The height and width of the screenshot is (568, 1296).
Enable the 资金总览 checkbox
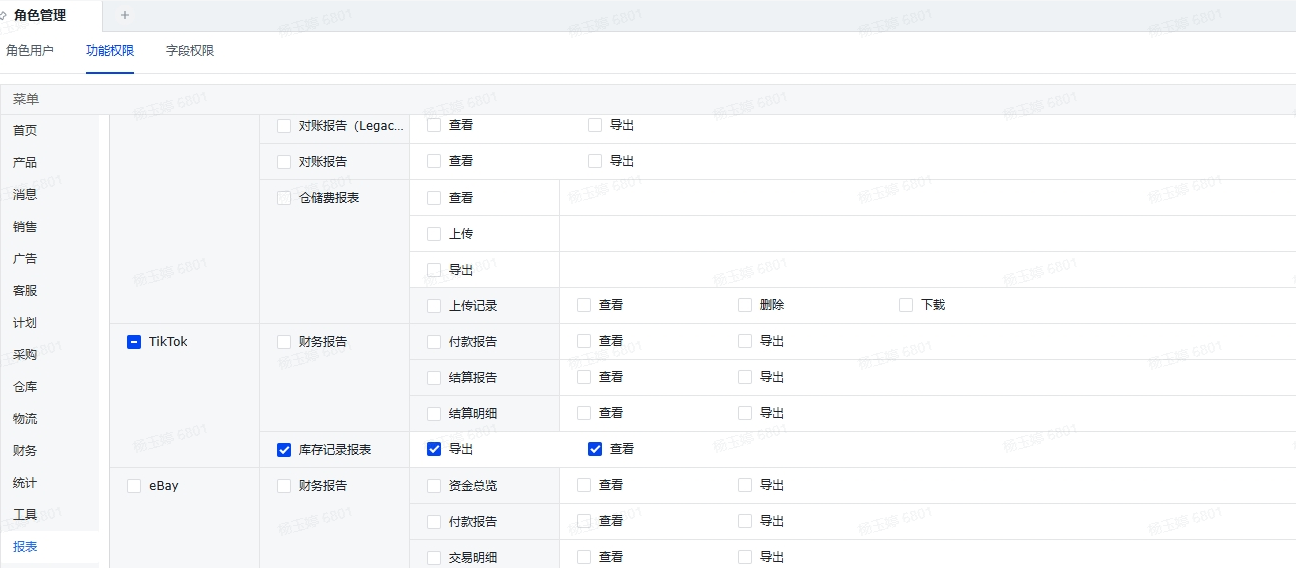tap(434, 486)
